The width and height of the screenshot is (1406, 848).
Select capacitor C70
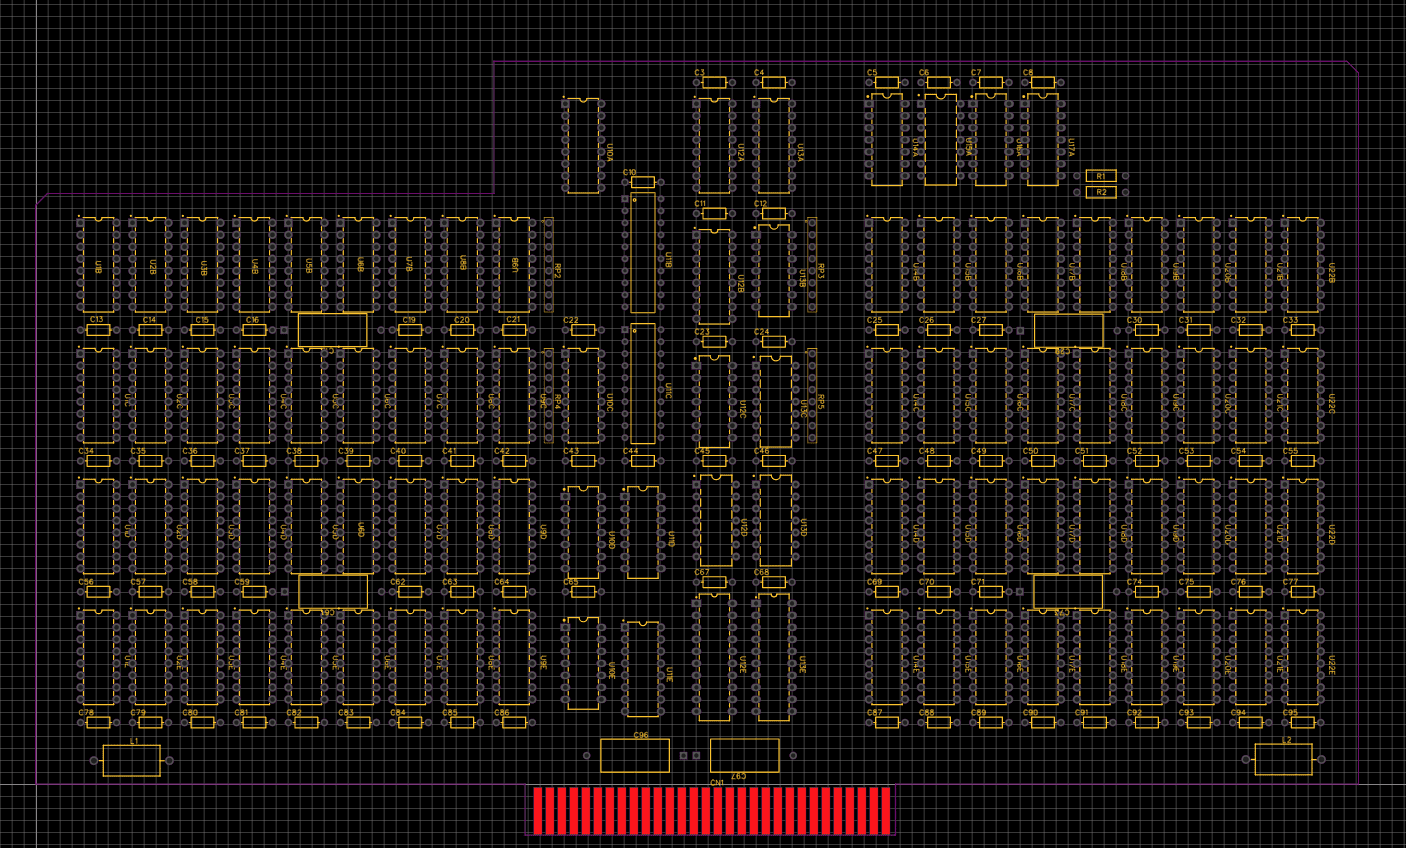coord(939,592)
